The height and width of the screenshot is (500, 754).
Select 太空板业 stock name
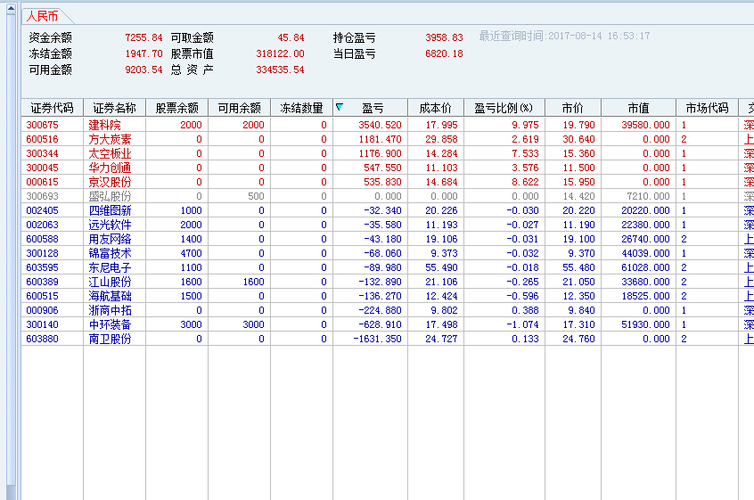coord(110,154)
